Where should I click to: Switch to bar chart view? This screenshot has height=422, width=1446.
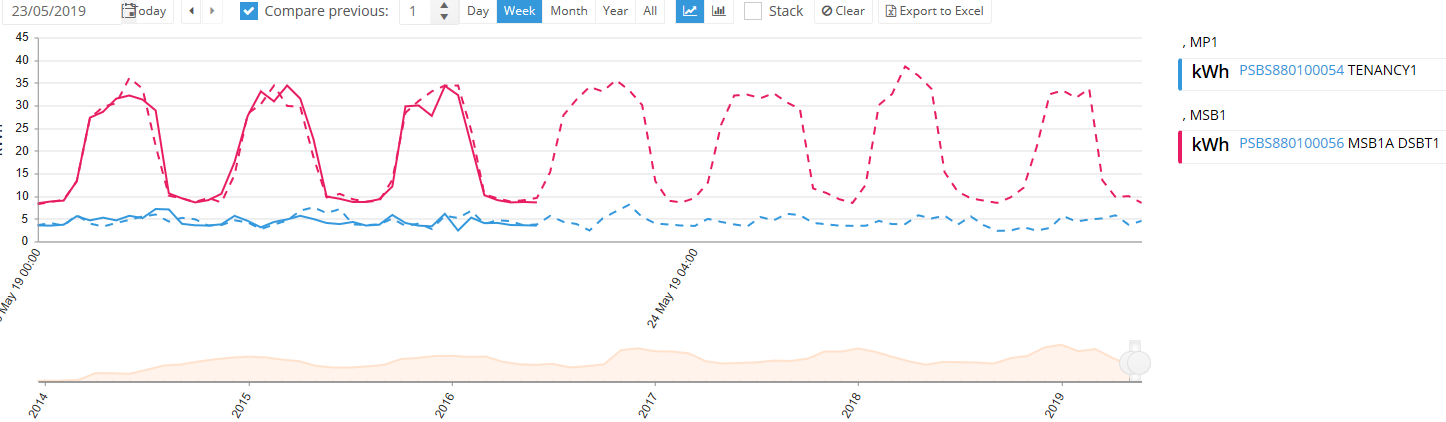[718, 11]
